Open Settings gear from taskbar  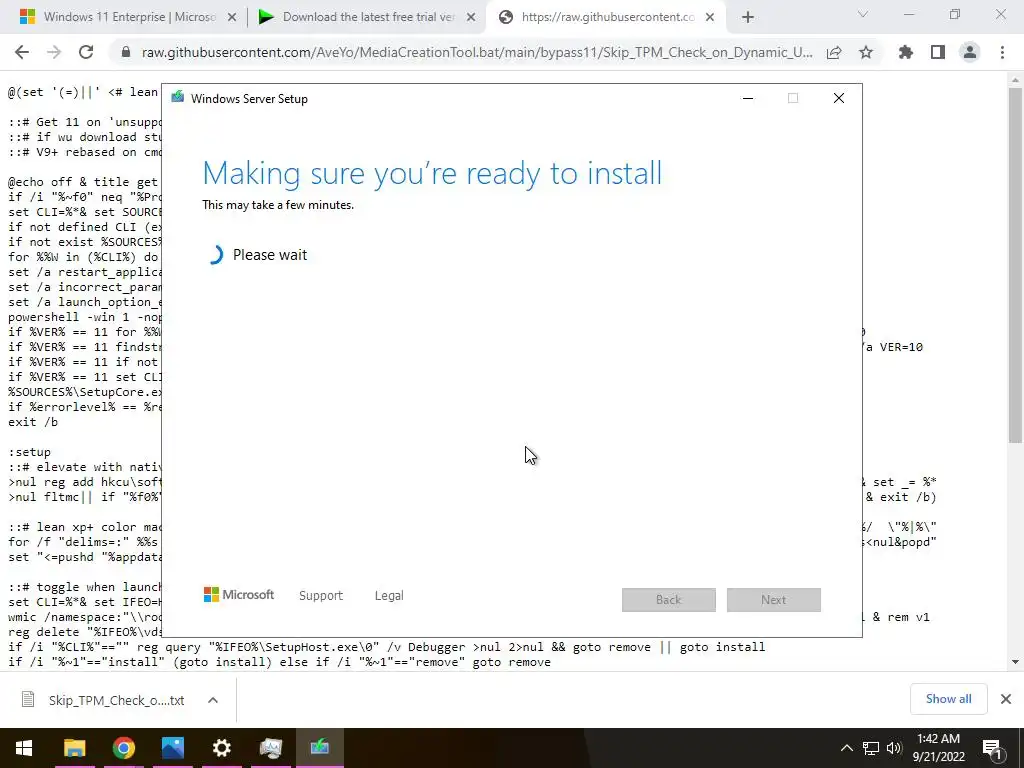pos(221,748)
